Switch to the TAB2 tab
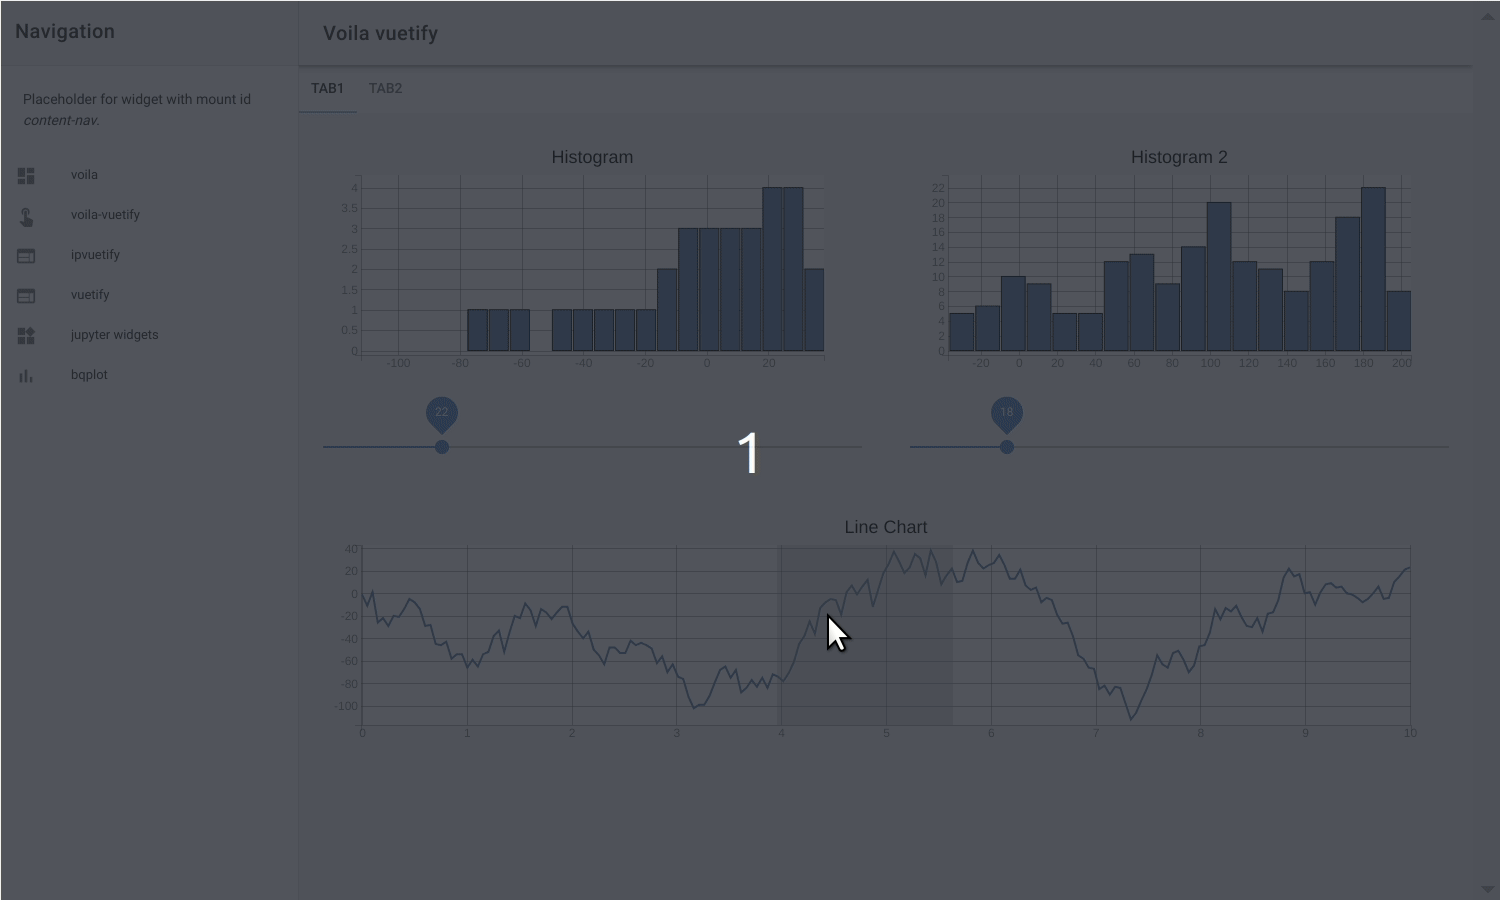 [x=385, y=88]
